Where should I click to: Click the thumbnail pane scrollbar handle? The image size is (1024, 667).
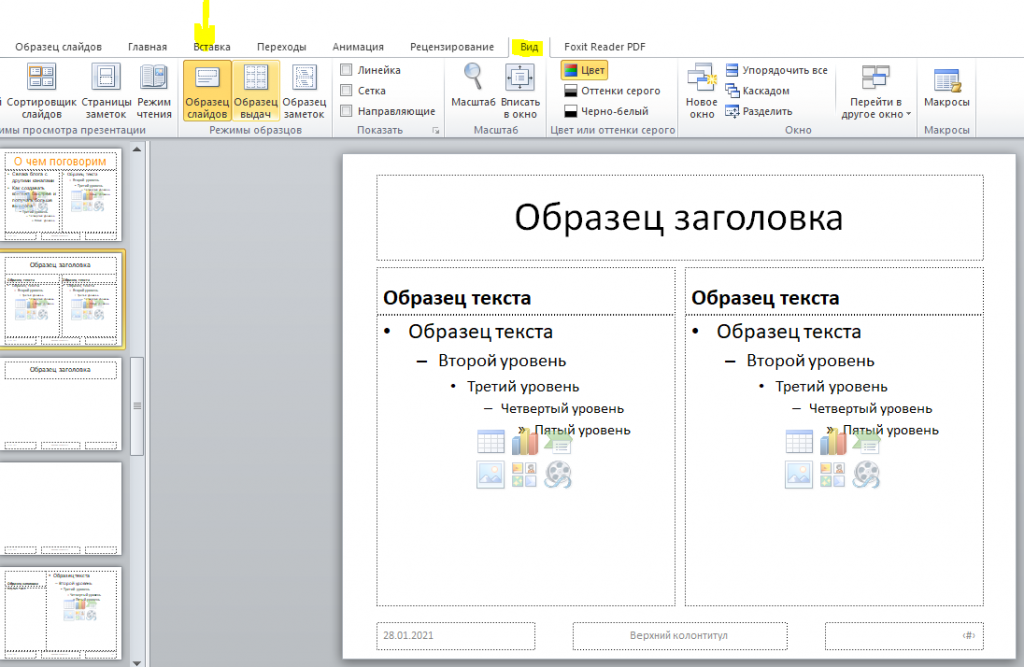coord(137,406)
